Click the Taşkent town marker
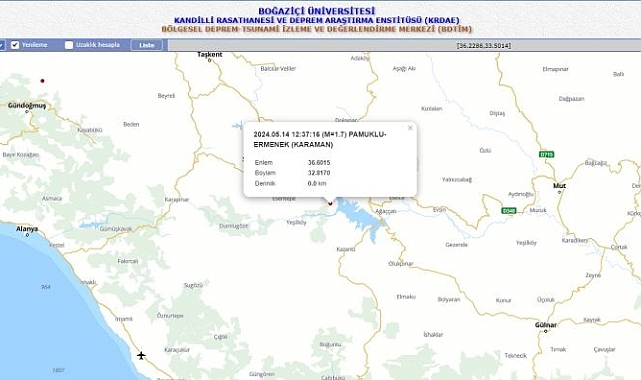641x380 pixels. 210,60
